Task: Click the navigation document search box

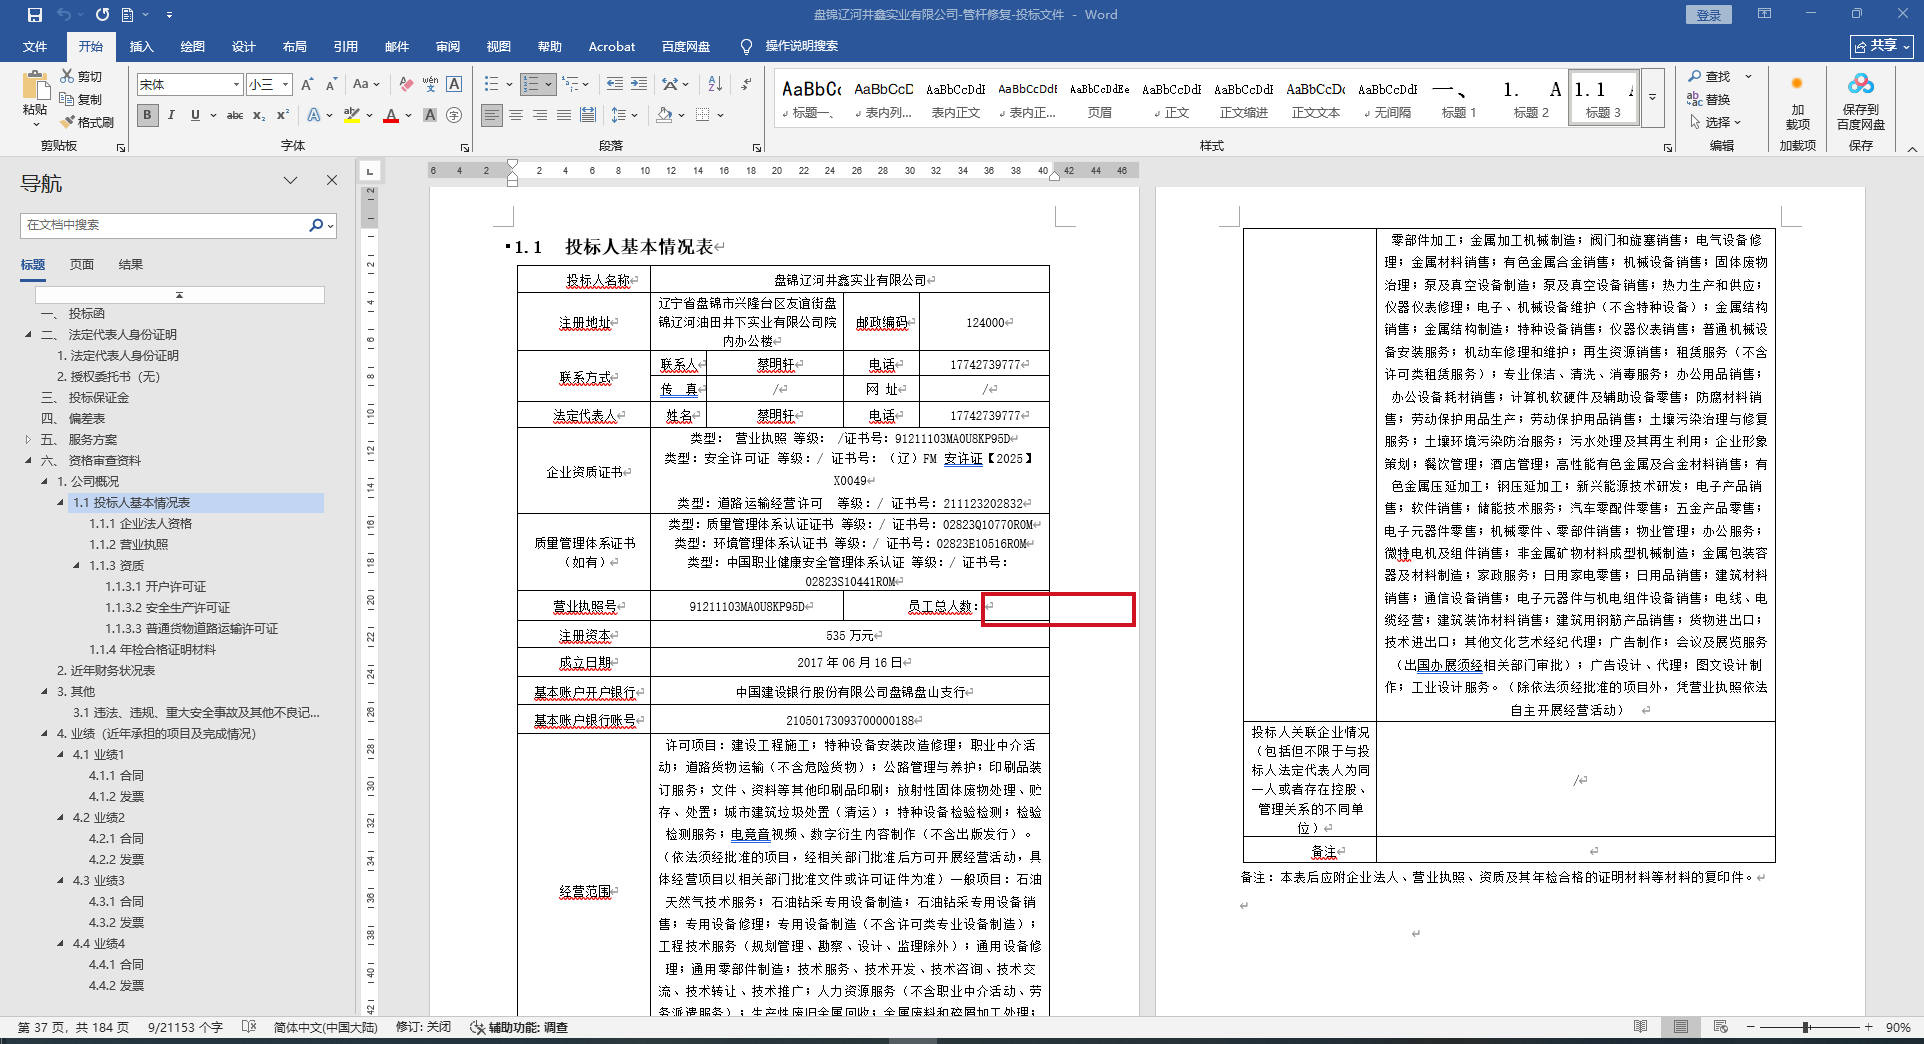Action: (x=165, y=225)
